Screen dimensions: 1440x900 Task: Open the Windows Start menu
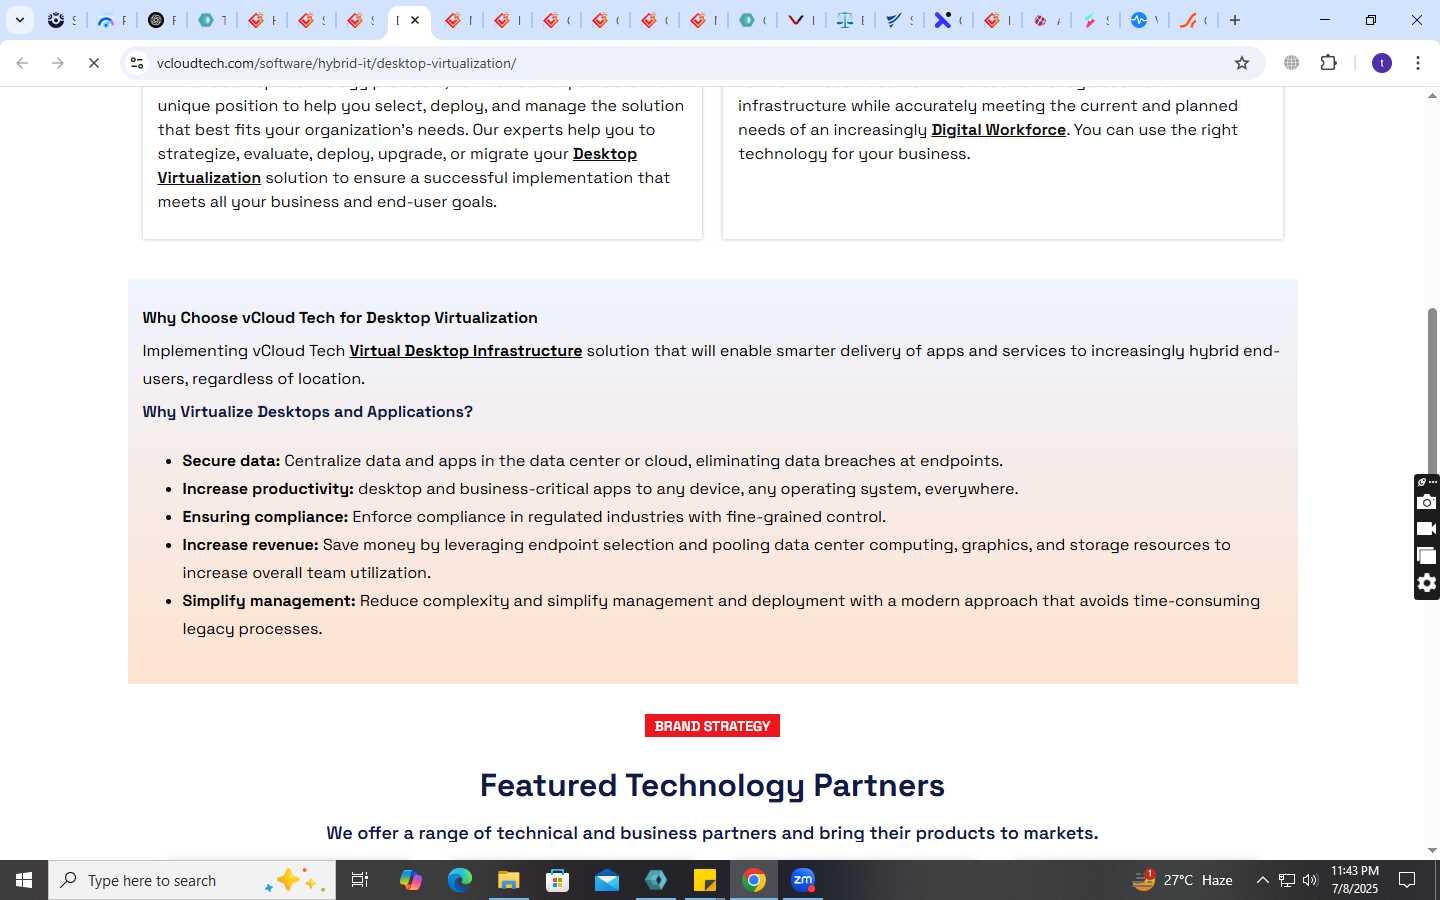point(24,880)
